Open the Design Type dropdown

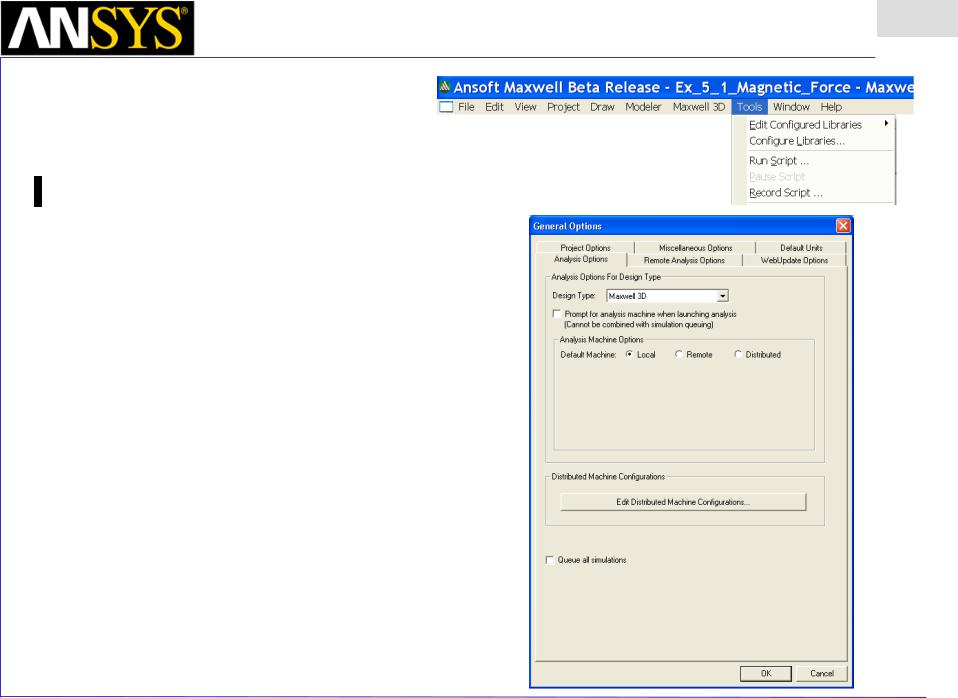click(x=723, y=296)
